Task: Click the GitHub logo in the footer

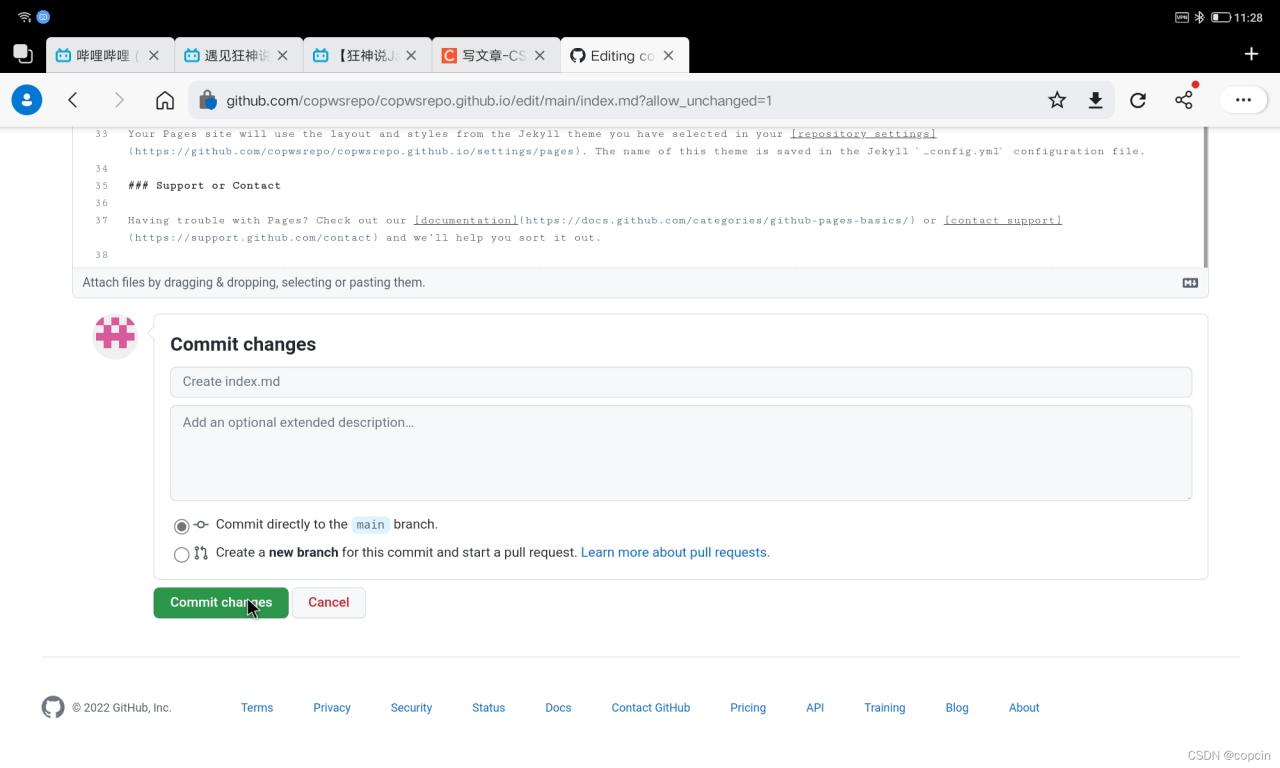Action: click(x=53, y=707)
